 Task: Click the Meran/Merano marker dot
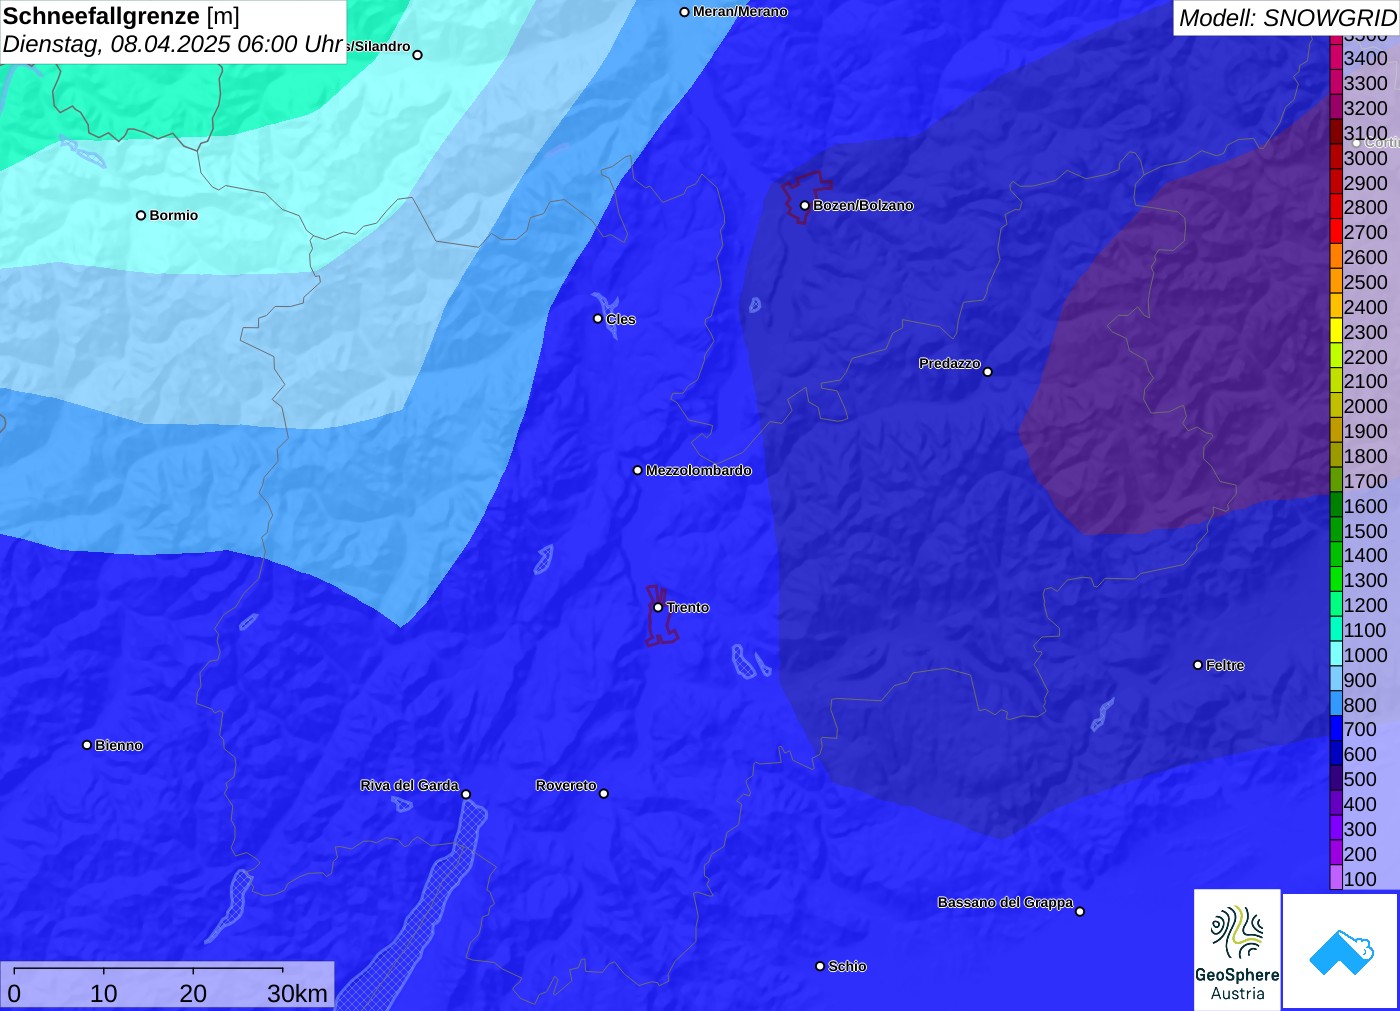click(x=685, y=12)
